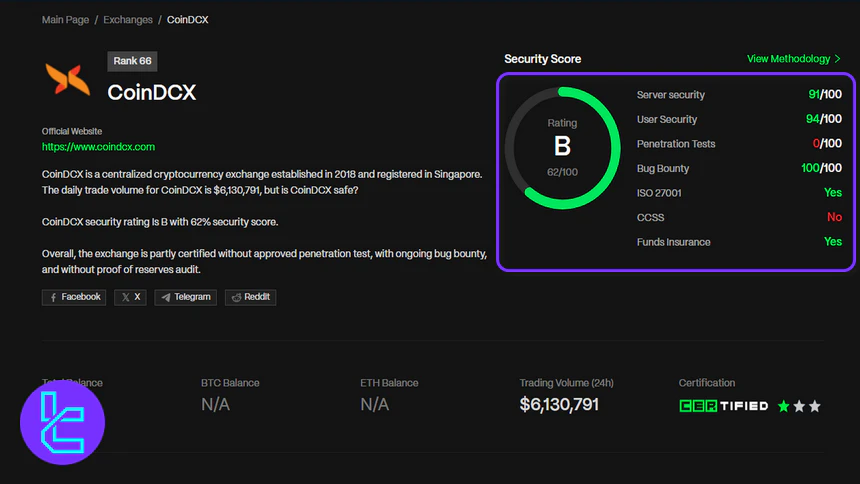Screen dimensions: 860x484
Task: Share the page via Telegram button
Action: coord(185,297)
